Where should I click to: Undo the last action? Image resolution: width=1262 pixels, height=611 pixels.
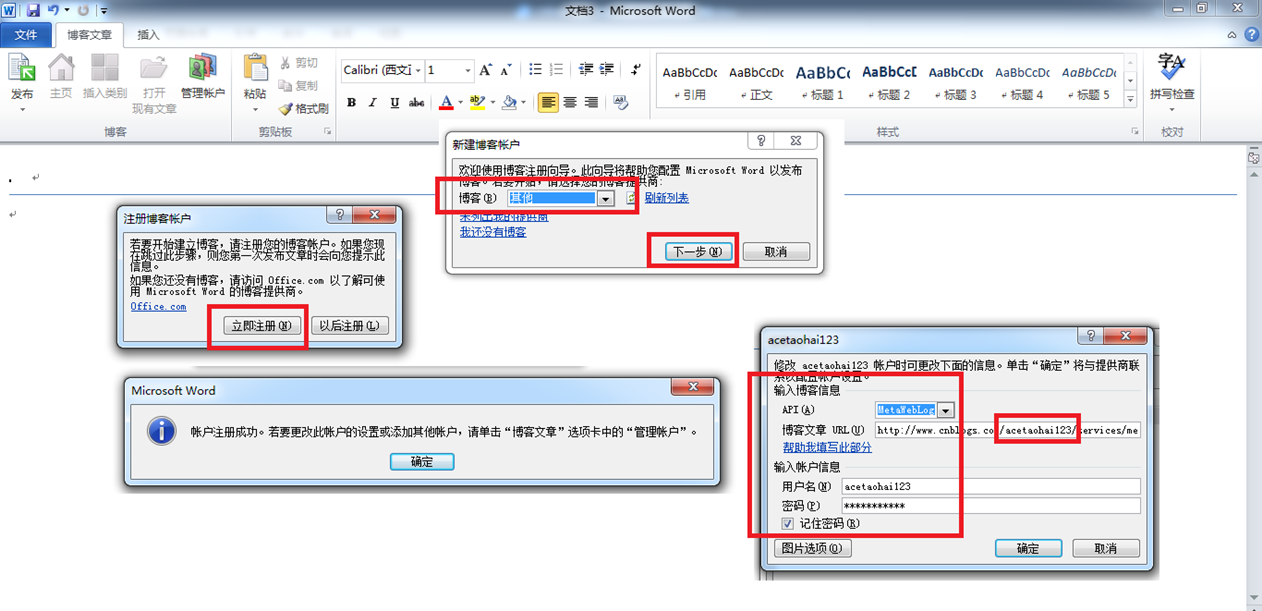click(x=53, y=10)
